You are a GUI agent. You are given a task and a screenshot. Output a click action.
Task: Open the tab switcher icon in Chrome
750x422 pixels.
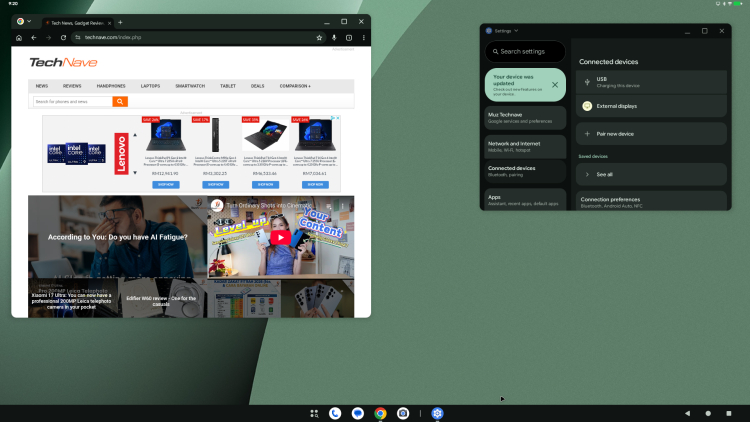pyautogui.click(x=349, y=37)
